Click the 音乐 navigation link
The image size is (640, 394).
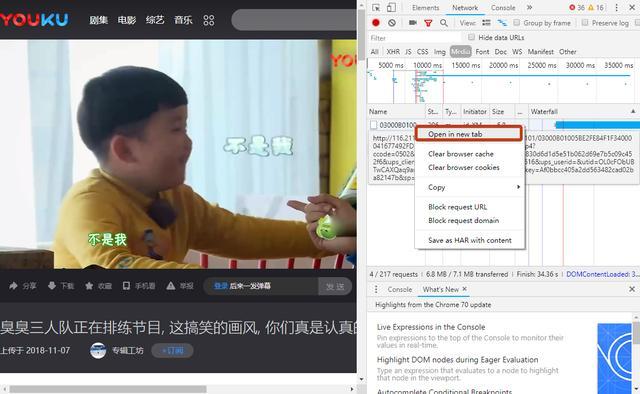183,20
